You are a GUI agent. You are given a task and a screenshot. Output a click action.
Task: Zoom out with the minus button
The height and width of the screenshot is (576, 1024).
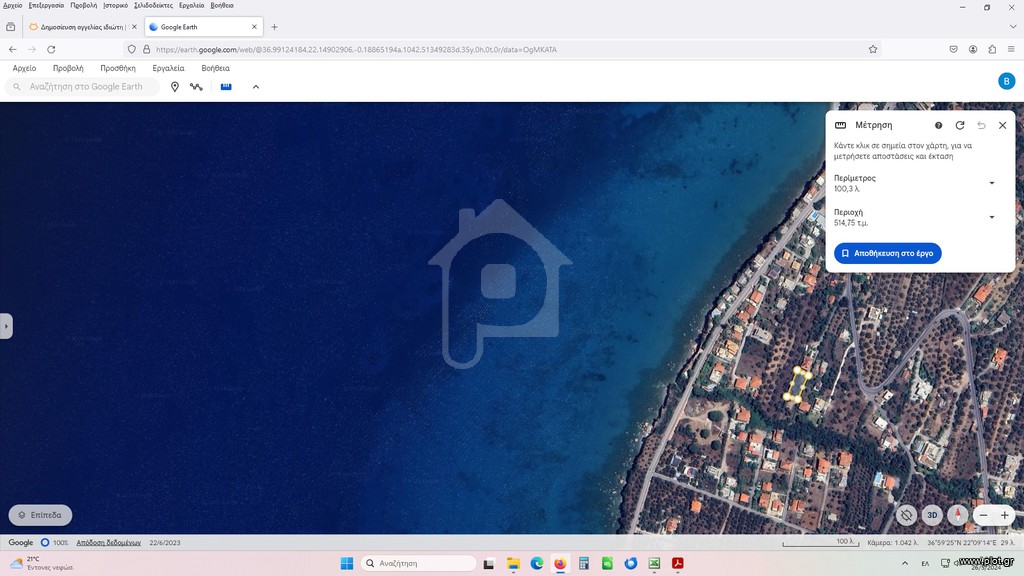(x=984, y=515)
